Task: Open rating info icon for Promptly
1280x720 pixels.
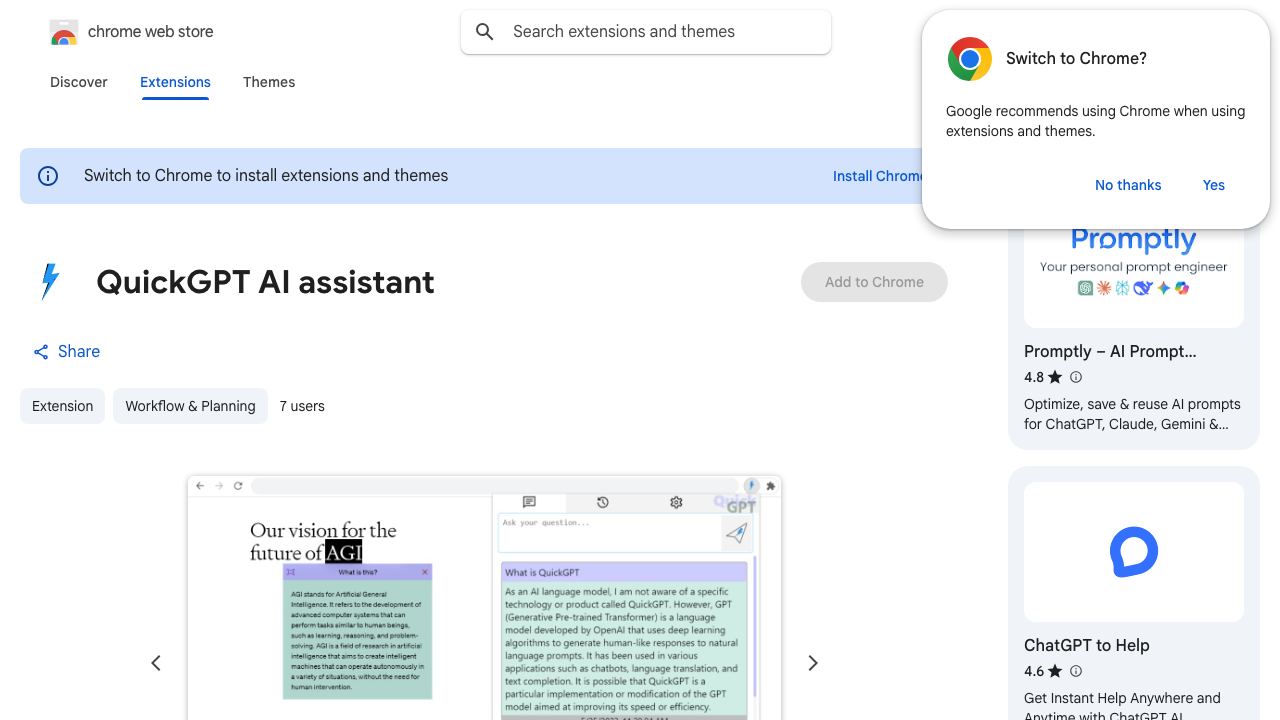Action: pyautogui.click(x=1076, y=377)
